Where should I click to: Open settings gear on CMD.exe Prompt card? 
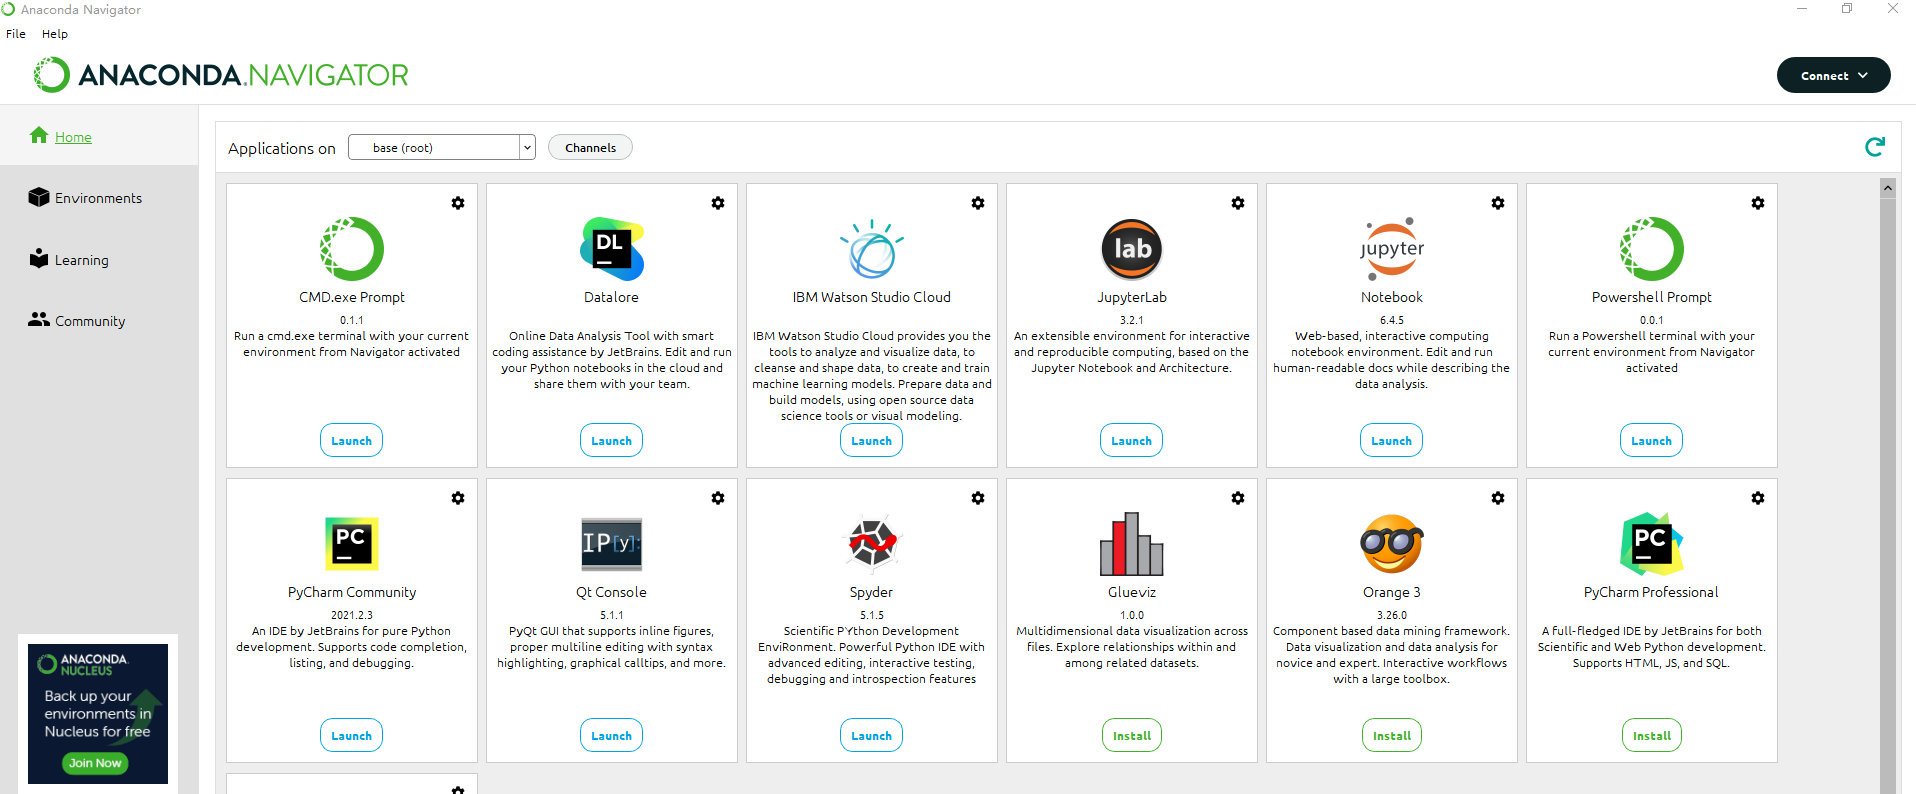pos(458,203)
